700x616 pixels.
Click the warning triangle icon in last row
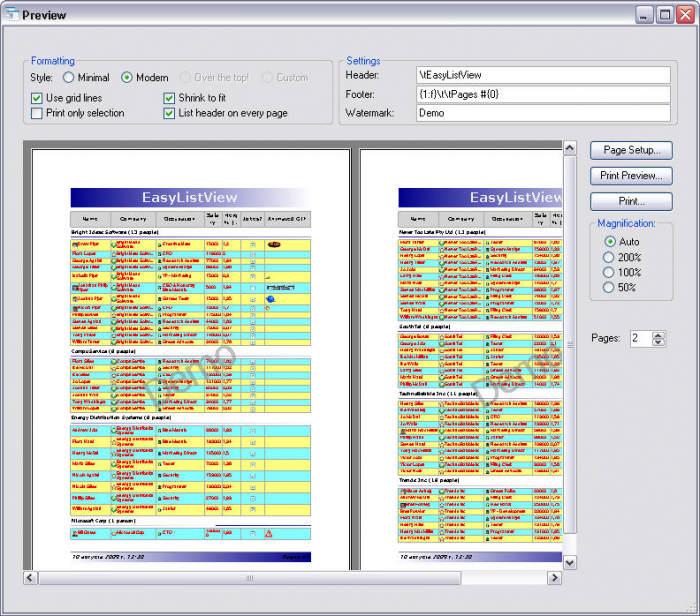point(269,533)
